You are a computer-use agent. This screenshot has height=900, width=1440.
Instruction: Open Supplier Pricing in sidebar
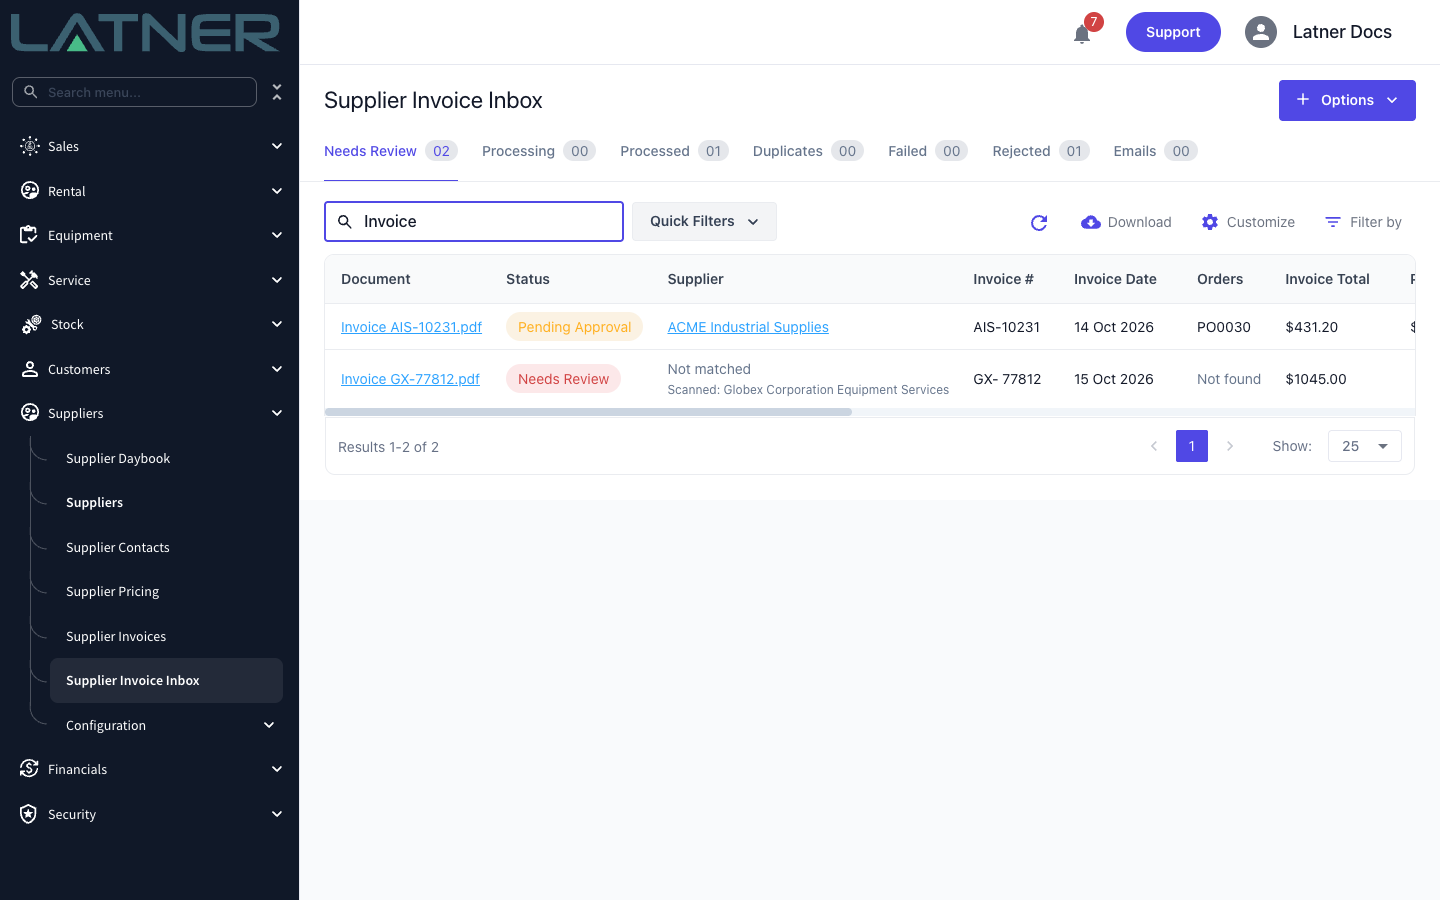coord(112,591)
